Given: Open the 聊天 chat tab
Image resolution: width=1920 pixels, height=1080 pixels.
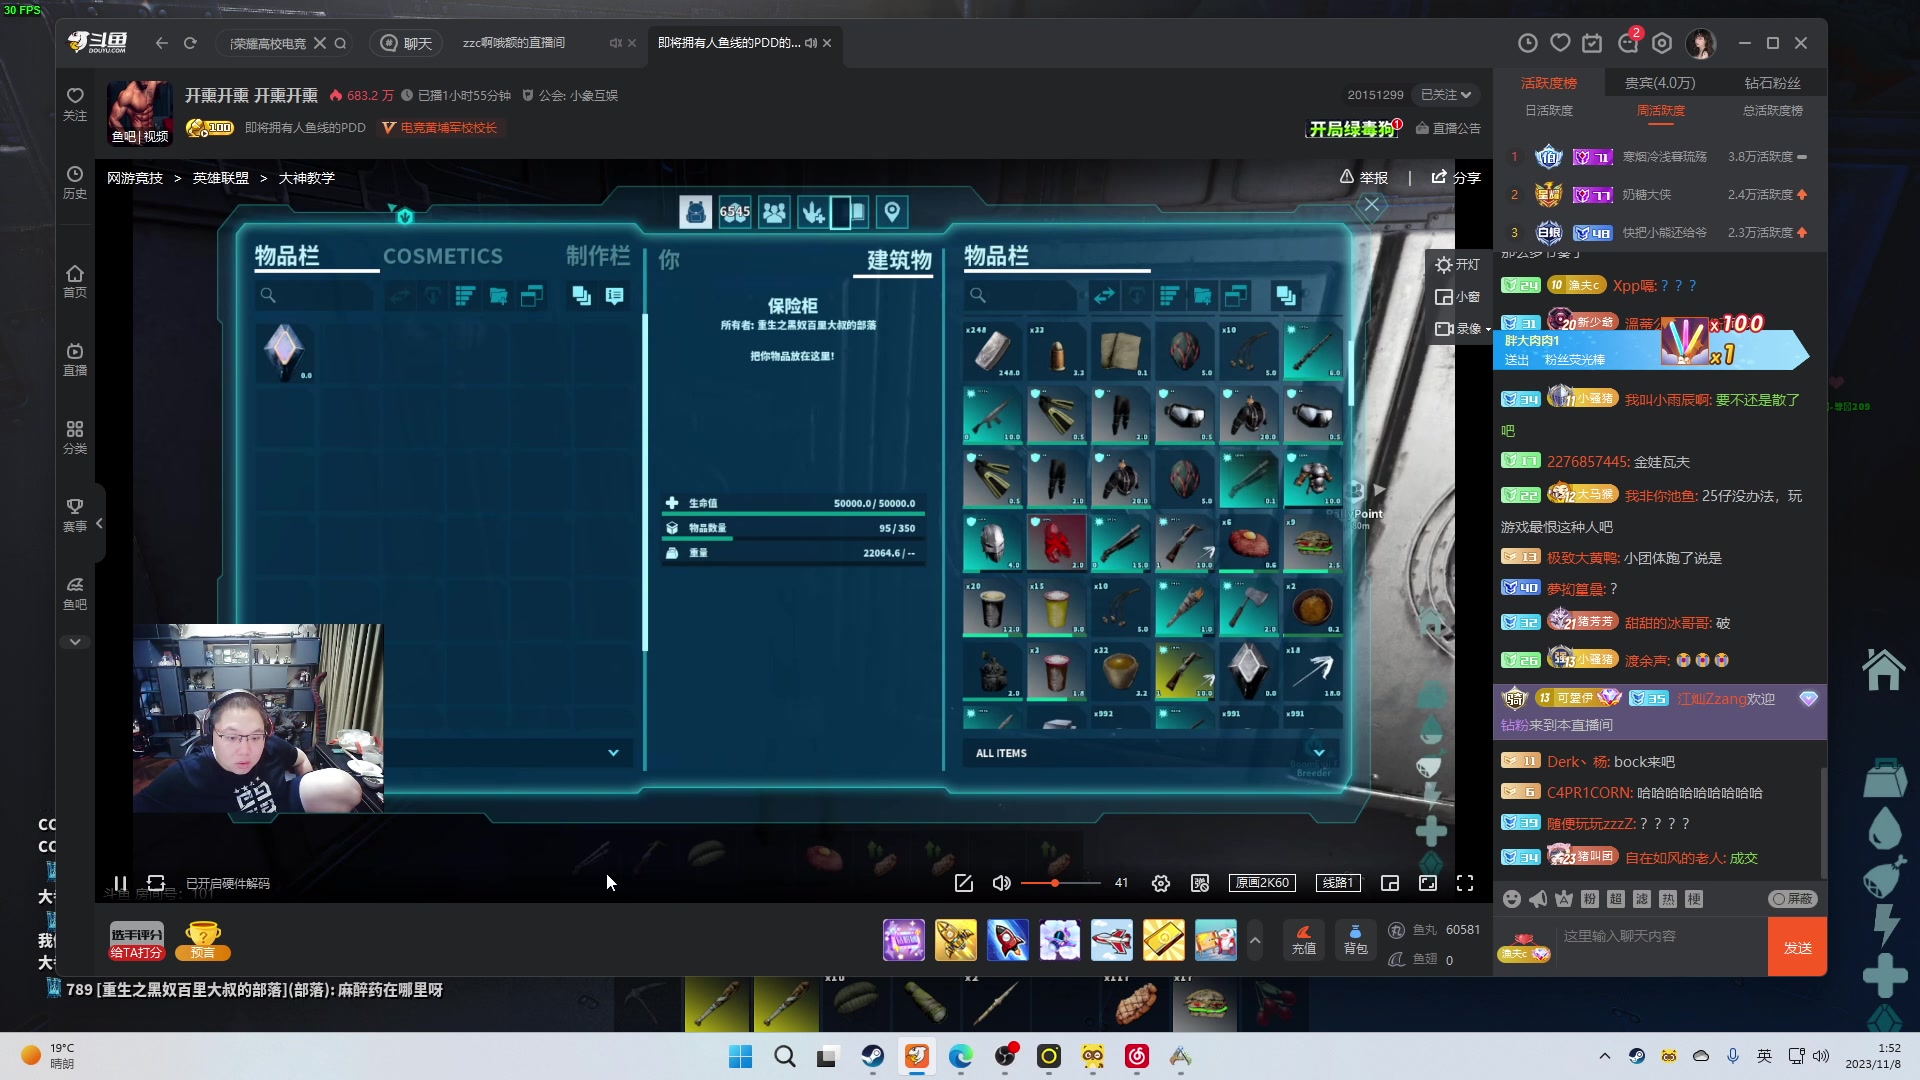Looking at the screenshot, I should (407, 43).
